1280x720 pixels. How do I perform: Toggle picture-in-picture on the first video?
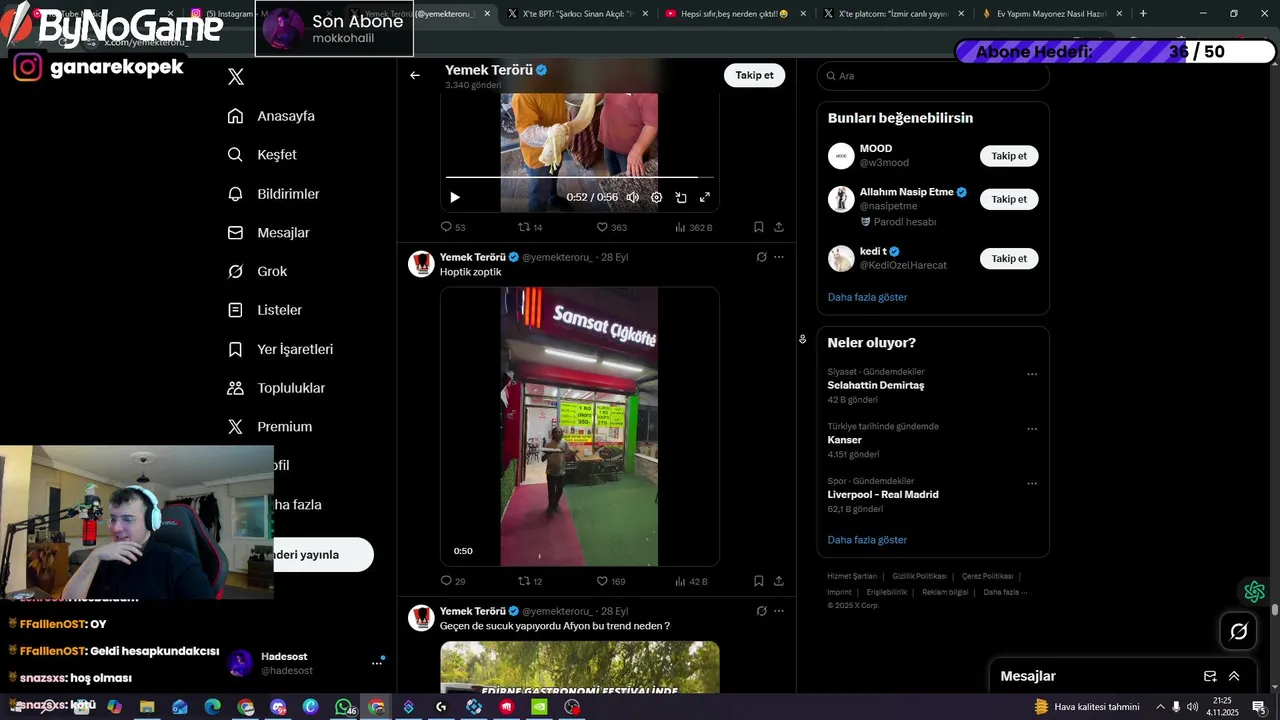[x=681, y=197]
